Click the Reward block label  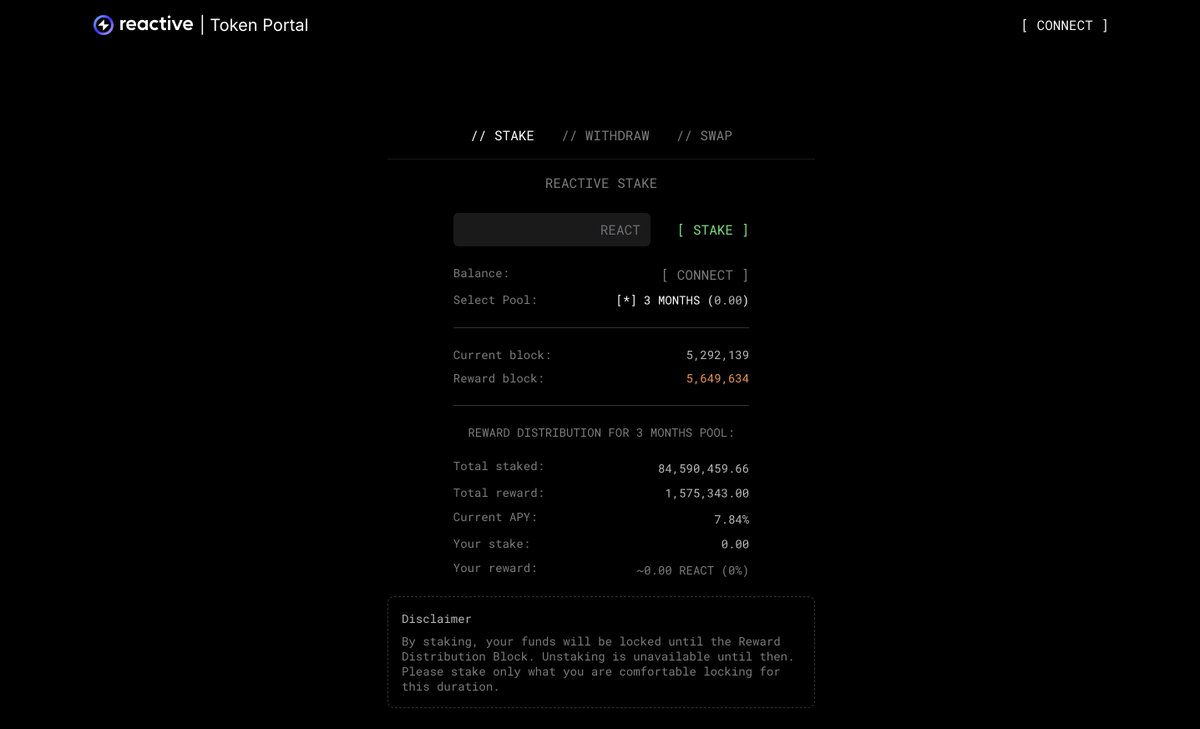[x=499, y=379]
